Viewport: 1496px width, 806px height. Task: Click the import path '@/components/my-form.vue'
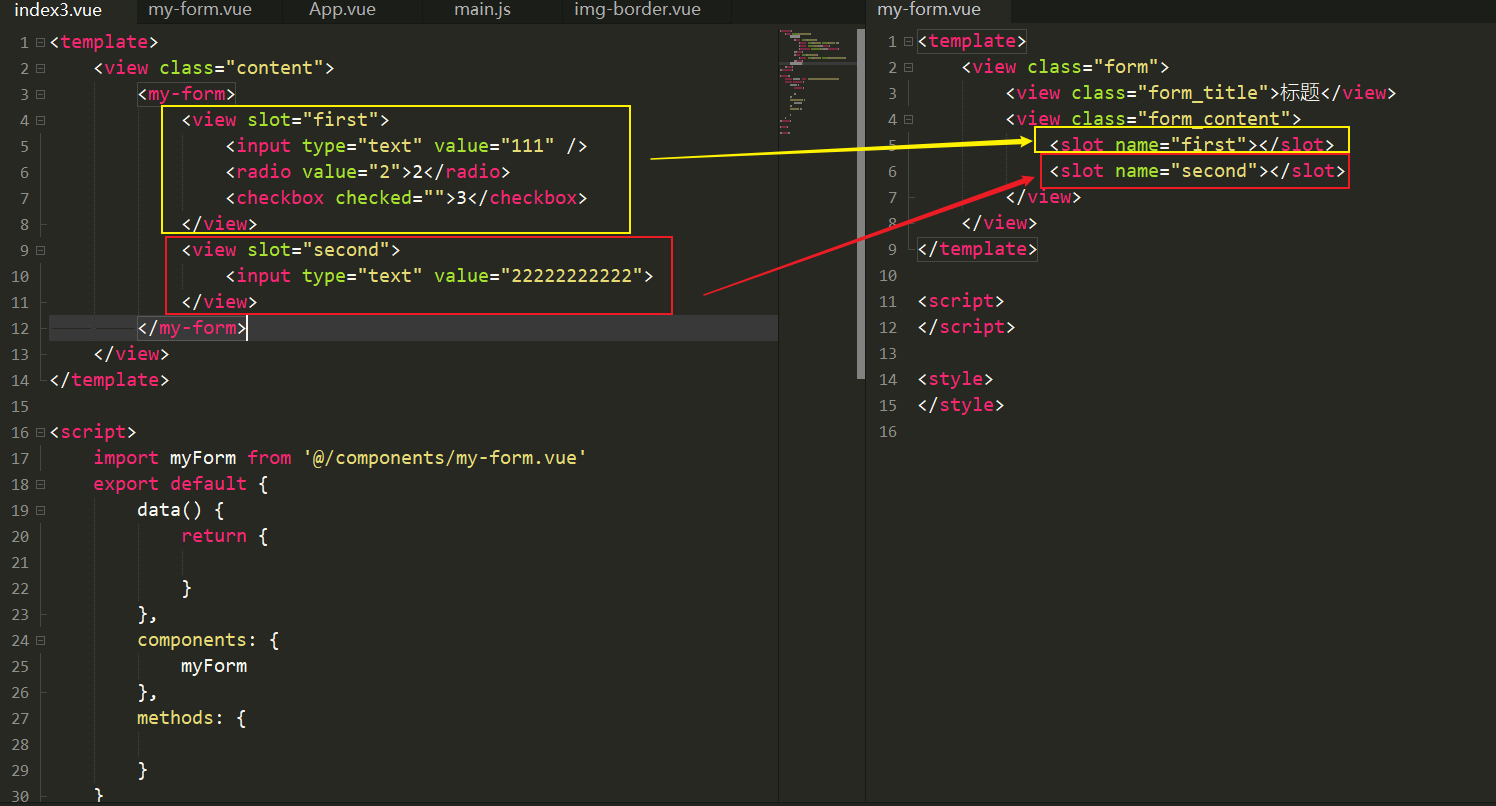445,458
